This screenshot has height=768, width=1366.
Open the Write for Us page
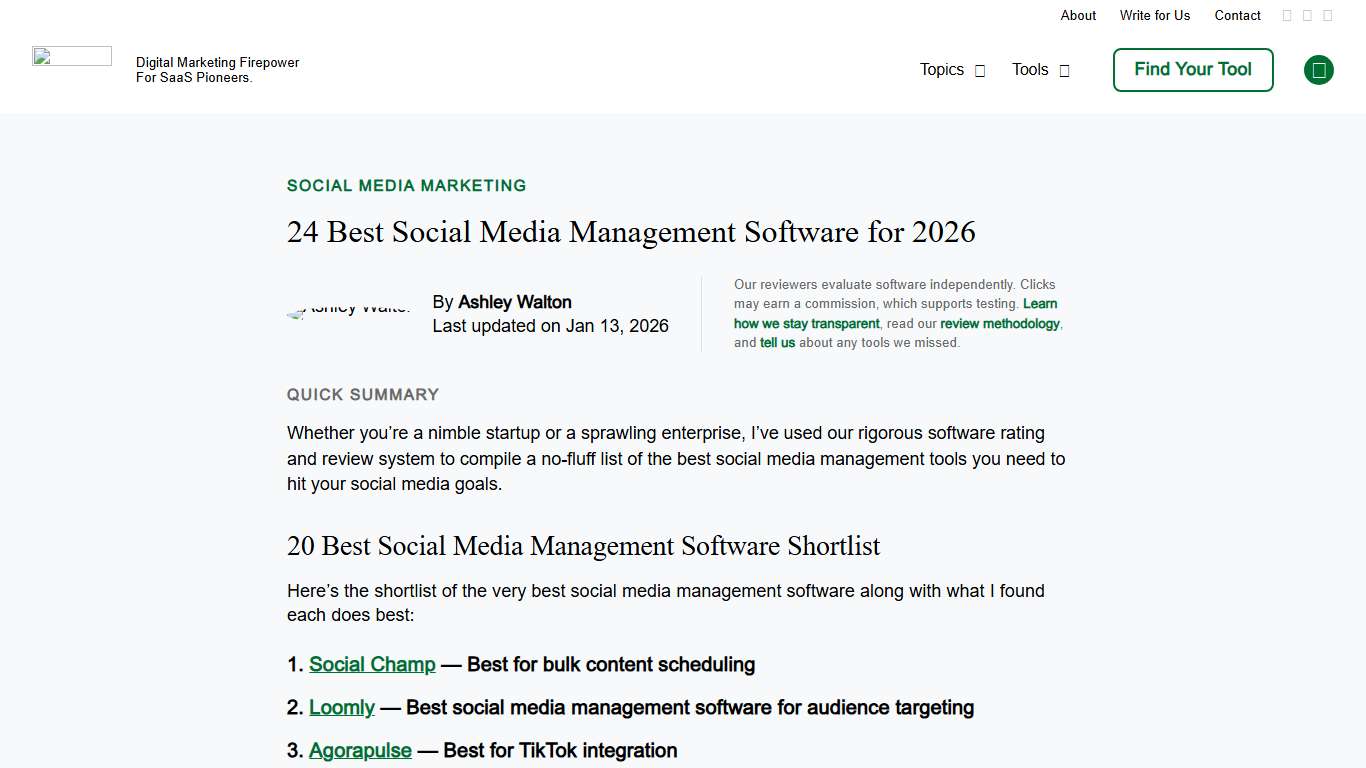[x=1155, y=15]
